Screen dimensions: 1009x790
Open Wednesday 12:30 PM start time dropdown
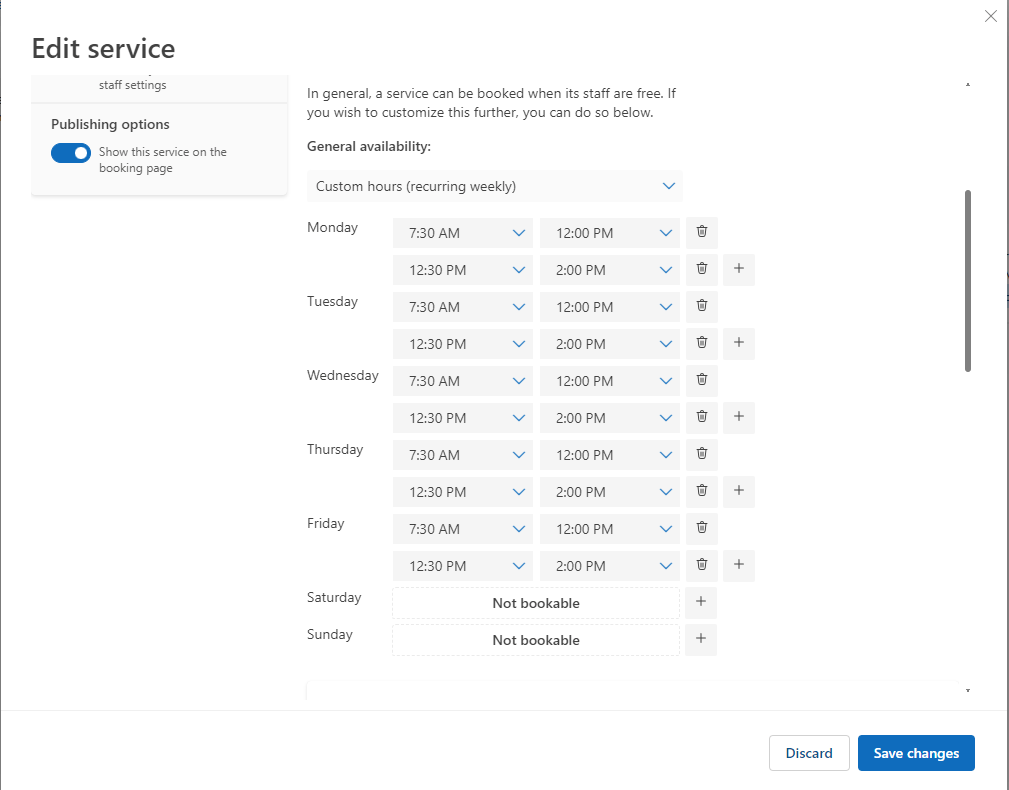463,418
